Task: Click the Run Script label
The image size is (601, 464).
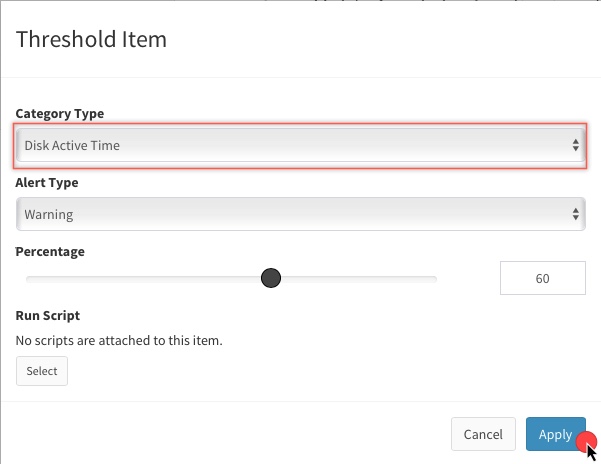Action: click(48, 316)
